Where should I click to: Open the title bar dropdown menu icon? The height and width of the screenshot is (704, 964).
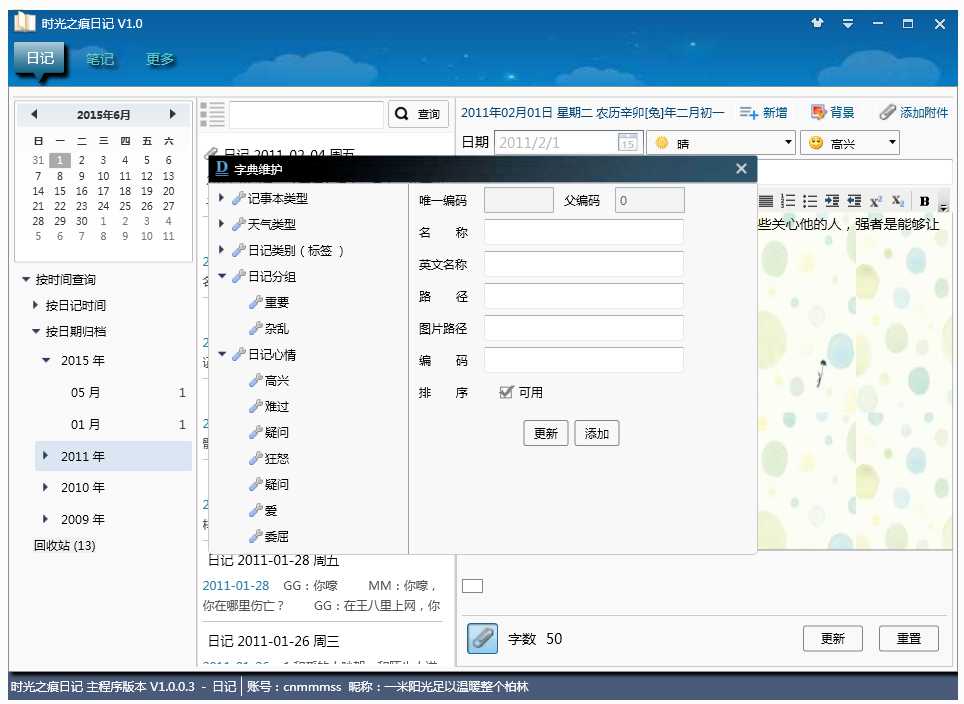pyautogui.click(x=848, y=23)
